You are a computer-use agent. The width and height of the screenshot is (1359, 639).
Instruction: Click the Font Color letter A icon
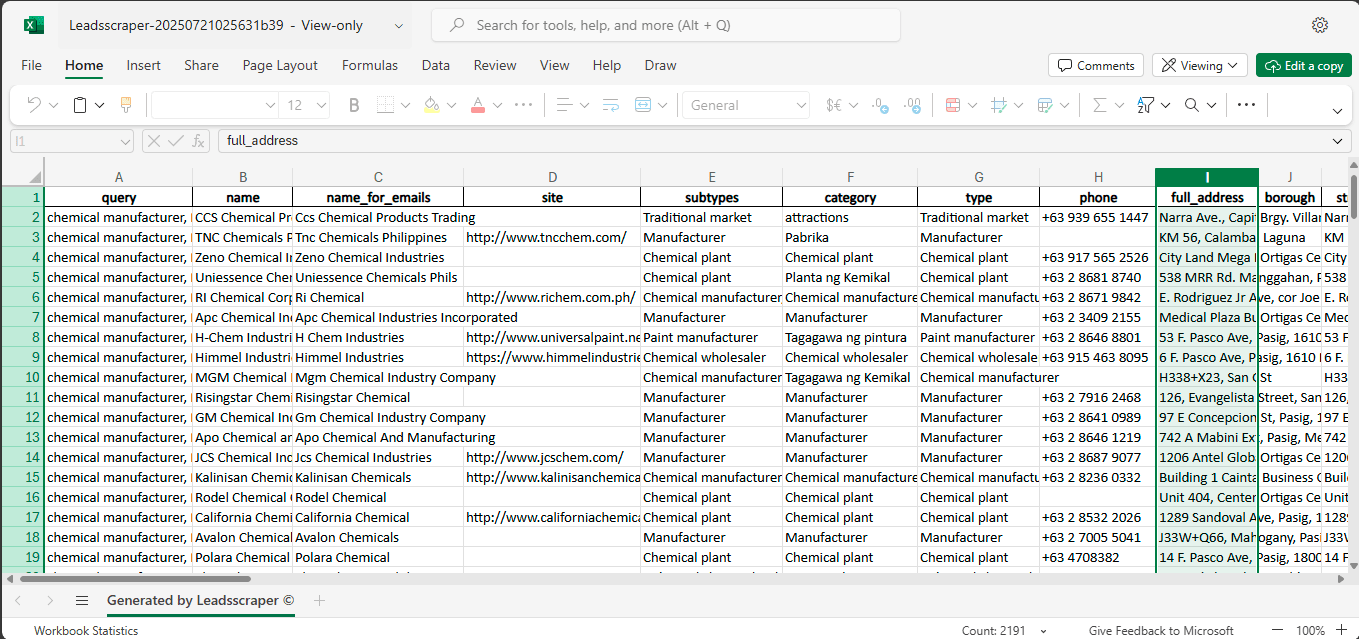[478, 105]
